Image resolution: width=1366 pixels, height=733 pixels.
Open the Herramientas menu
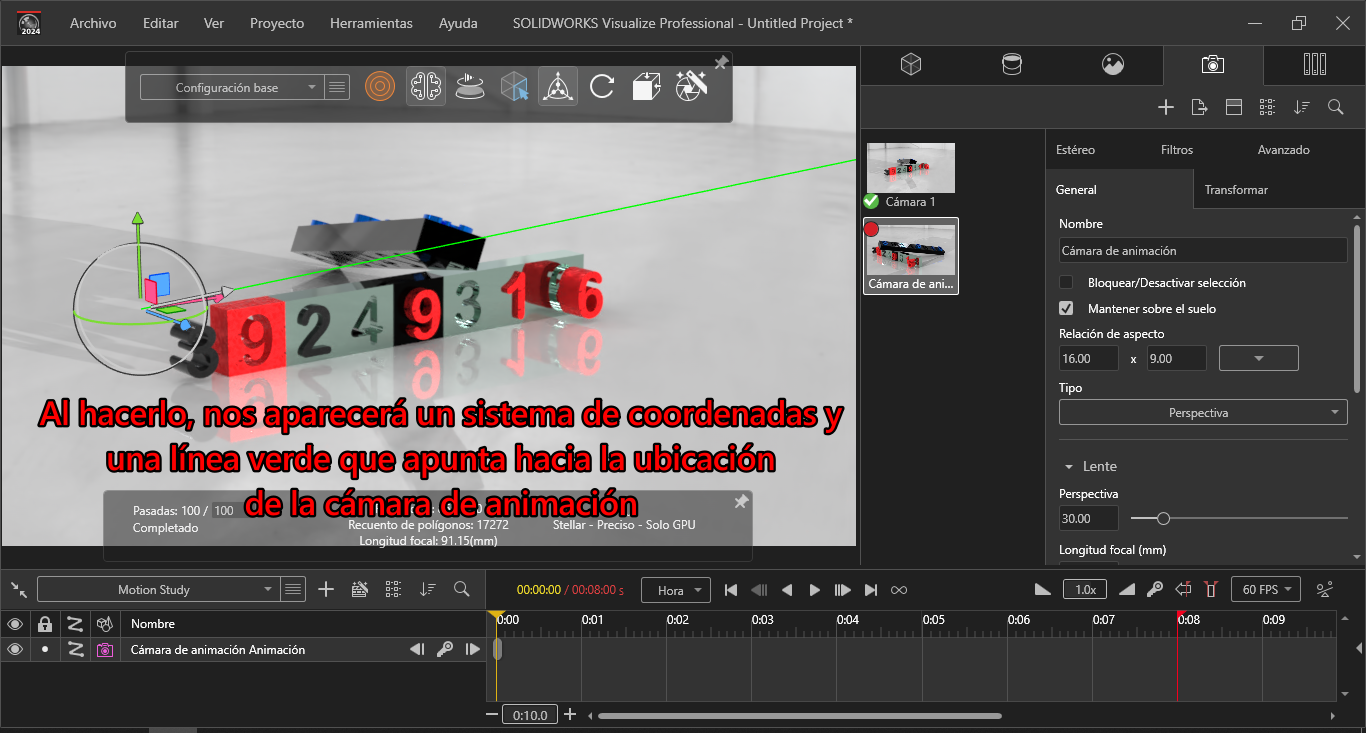371,23
